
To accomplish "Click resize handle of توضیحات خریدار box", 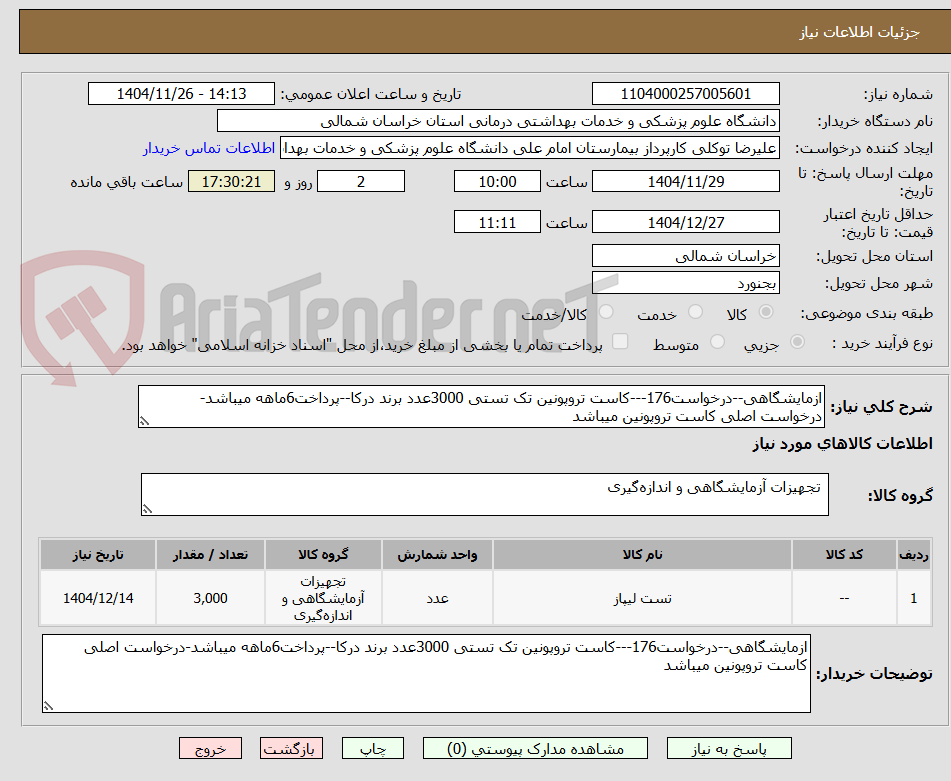I will 48,706.
